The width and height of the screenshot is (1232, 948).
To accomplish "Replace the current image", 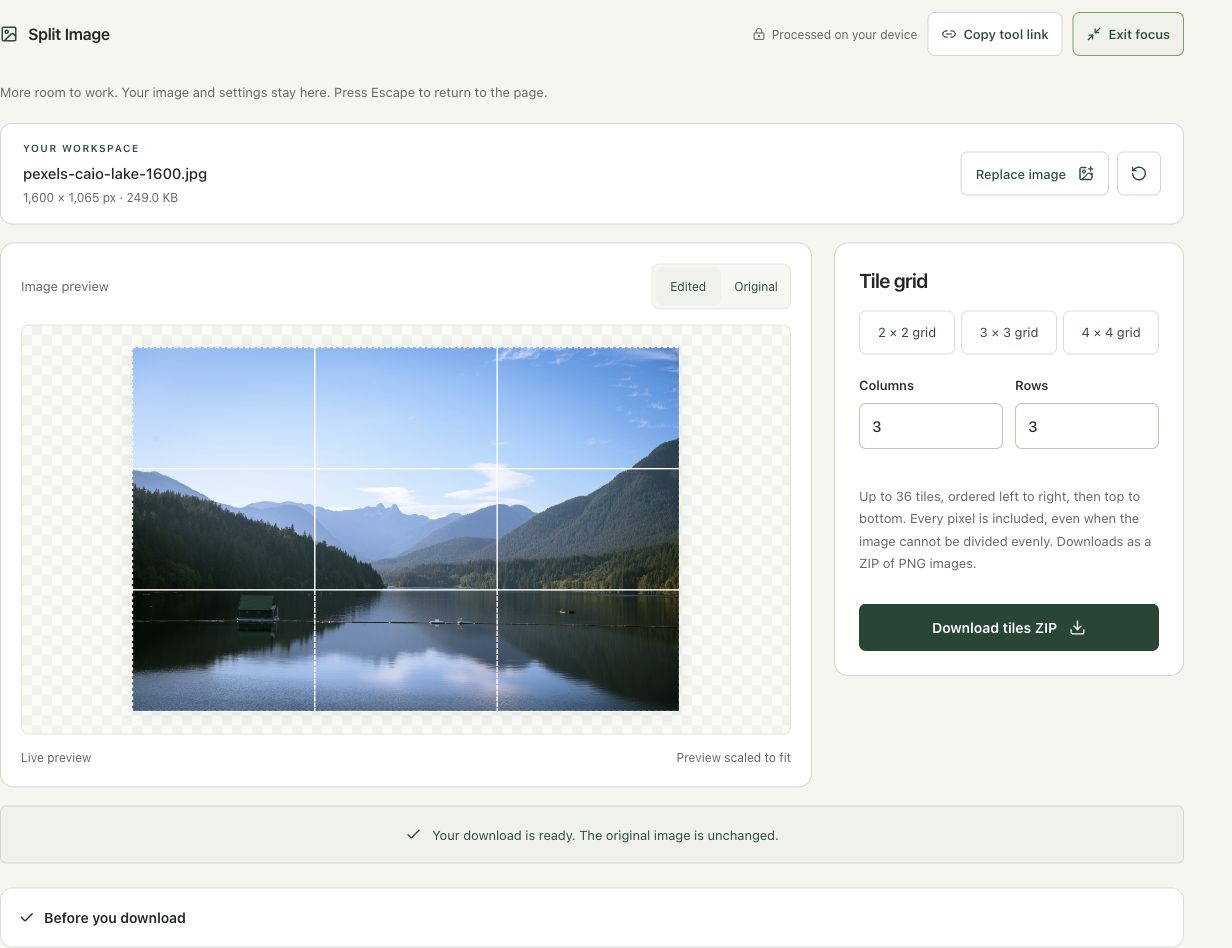I will [x=1035, y=174].
